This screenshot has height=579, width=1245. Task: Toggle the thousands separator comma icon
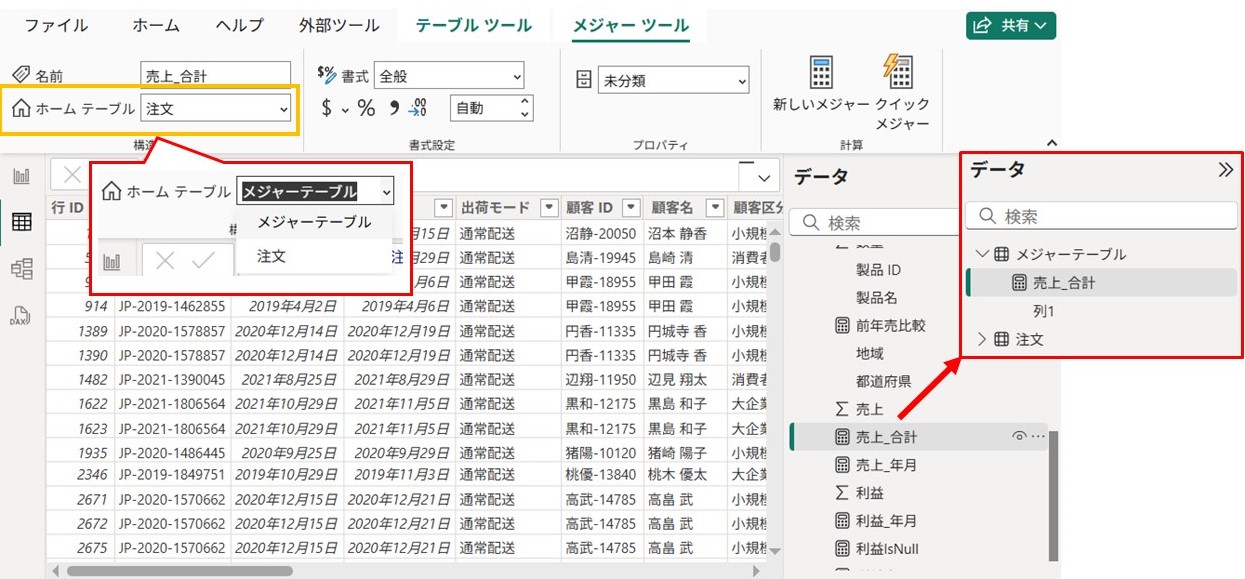click(394, 108)
